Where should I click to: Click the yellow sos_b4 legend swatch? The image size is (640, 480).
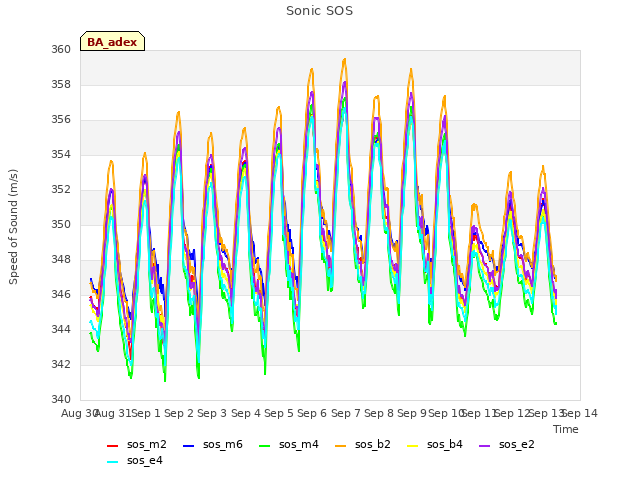point(413,446)
